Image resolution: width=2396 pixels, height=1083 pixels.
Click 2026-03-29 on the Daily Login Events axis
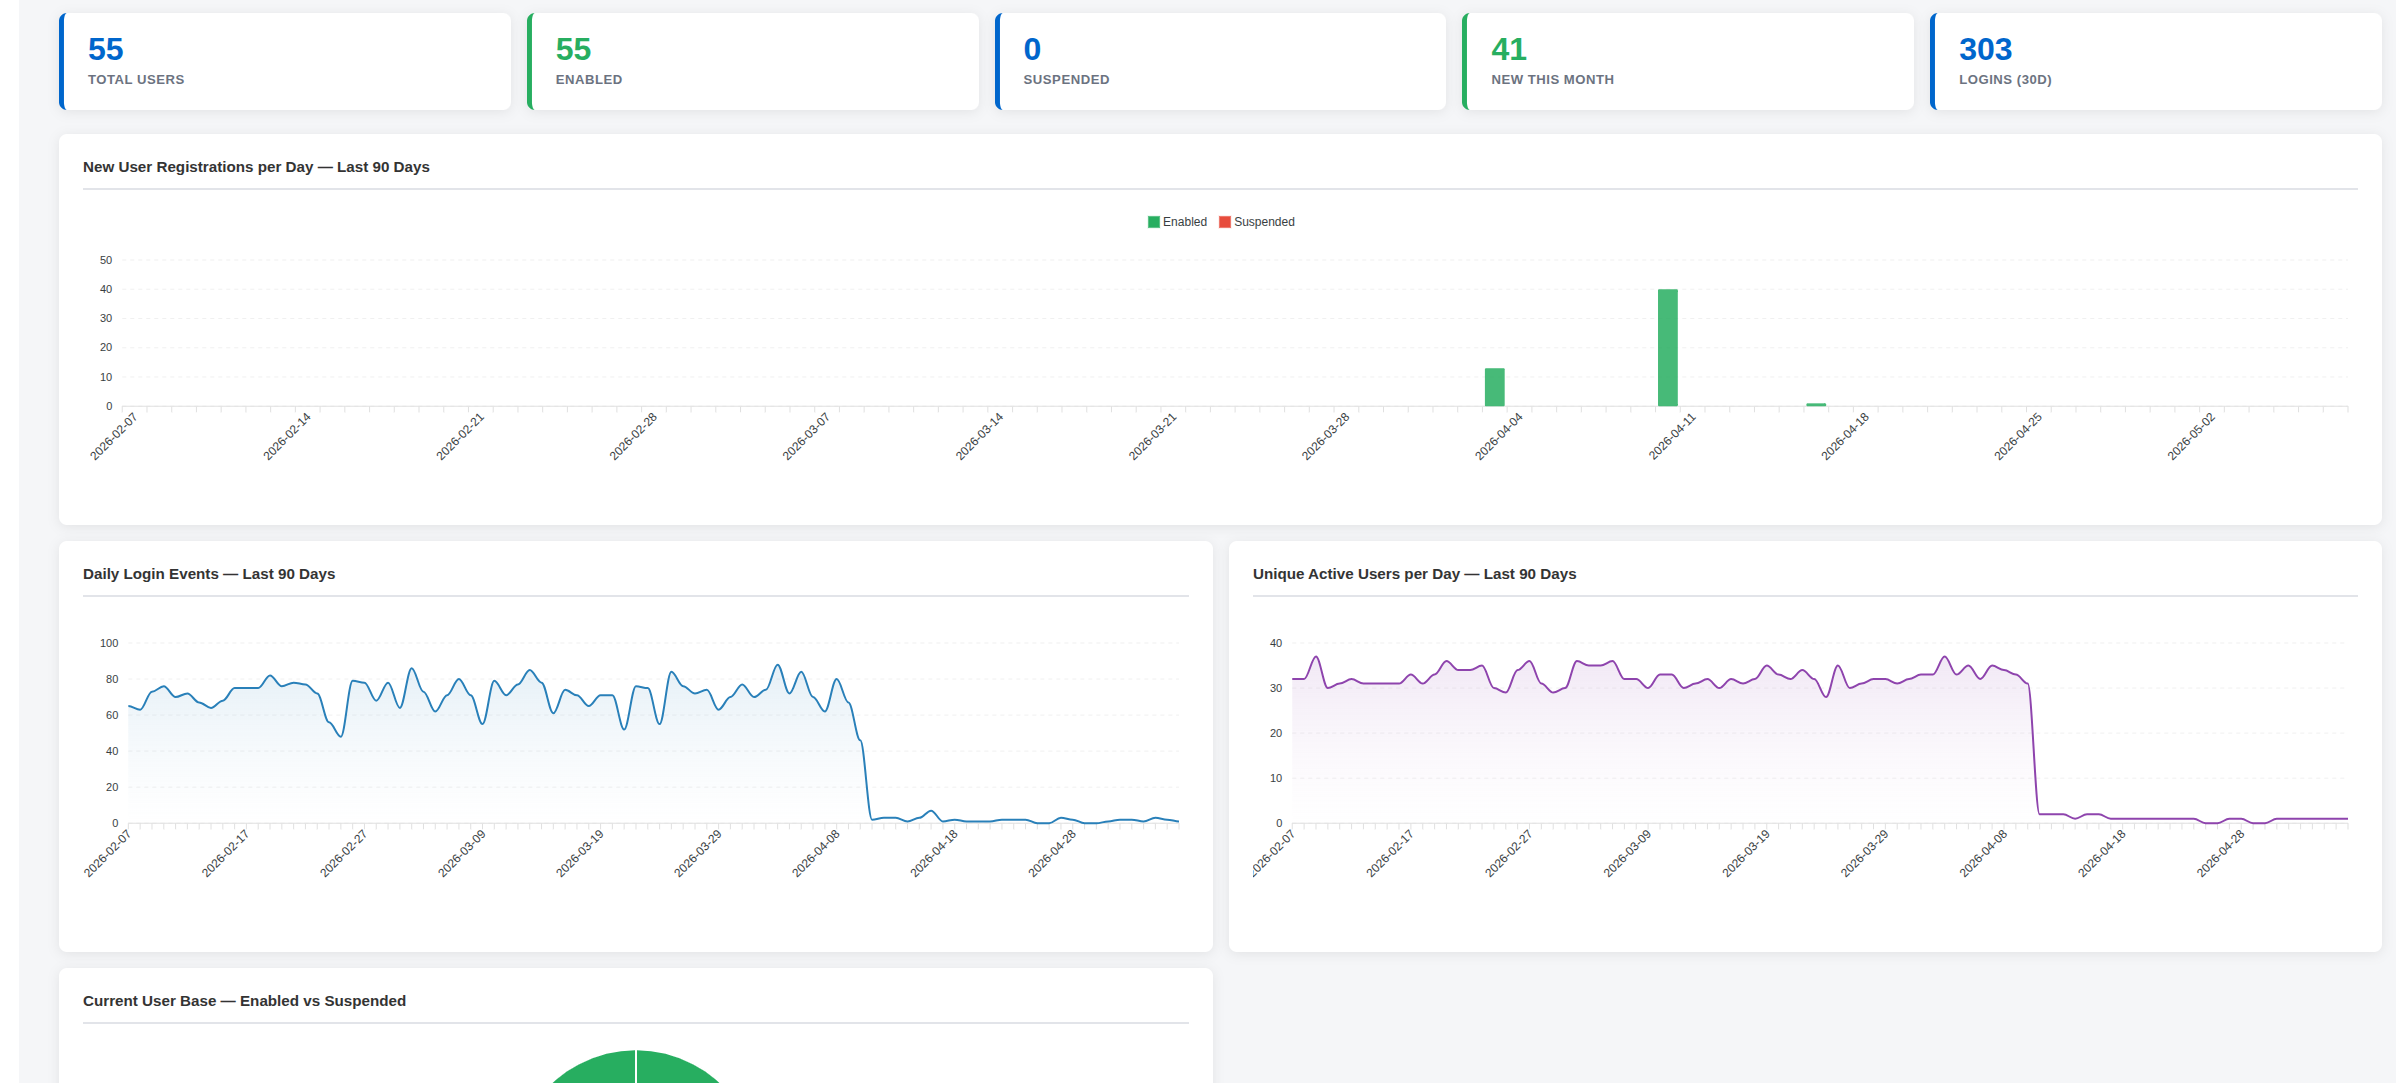pos(698,853)
